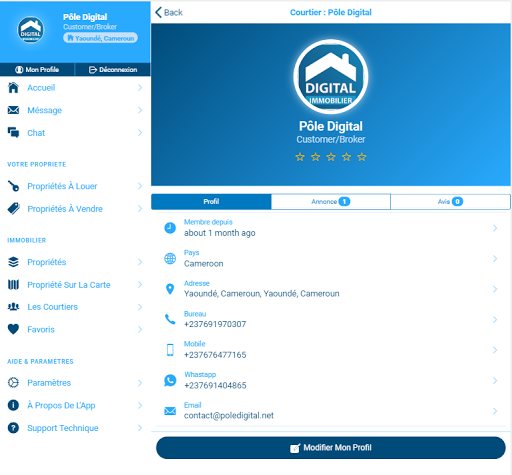Click the Annonce count badge
Viewport: 512px width, 475px height.
pos(344,201)
